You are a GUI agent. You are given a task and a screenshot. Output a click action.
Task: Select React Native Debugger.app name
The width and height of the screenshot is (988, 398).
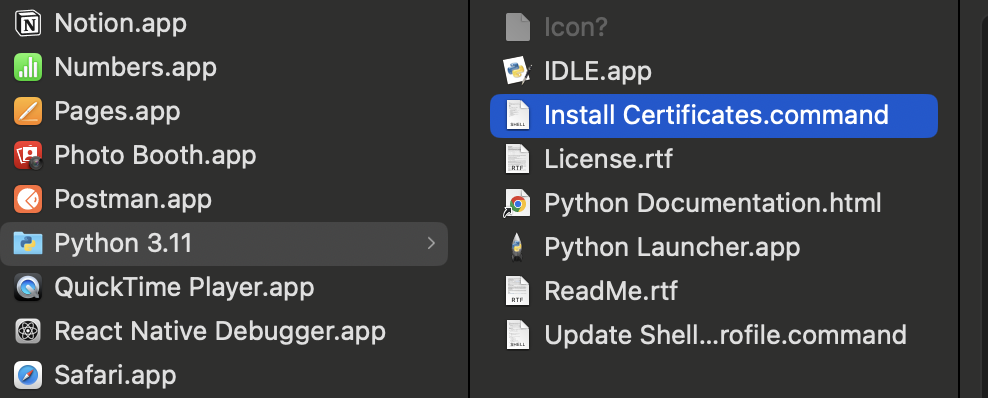point(220,332)
